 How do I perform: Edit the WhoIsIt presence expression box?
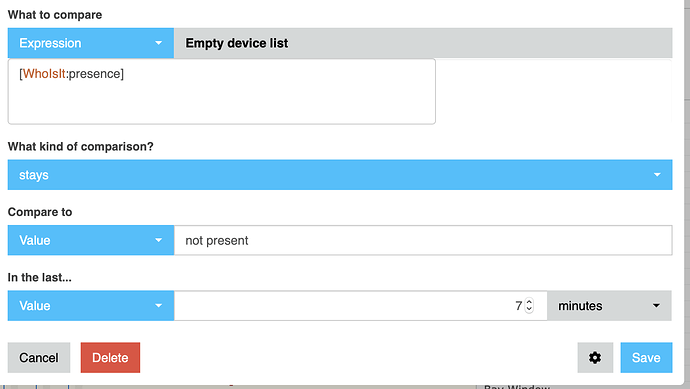click(x=222, y=92)
